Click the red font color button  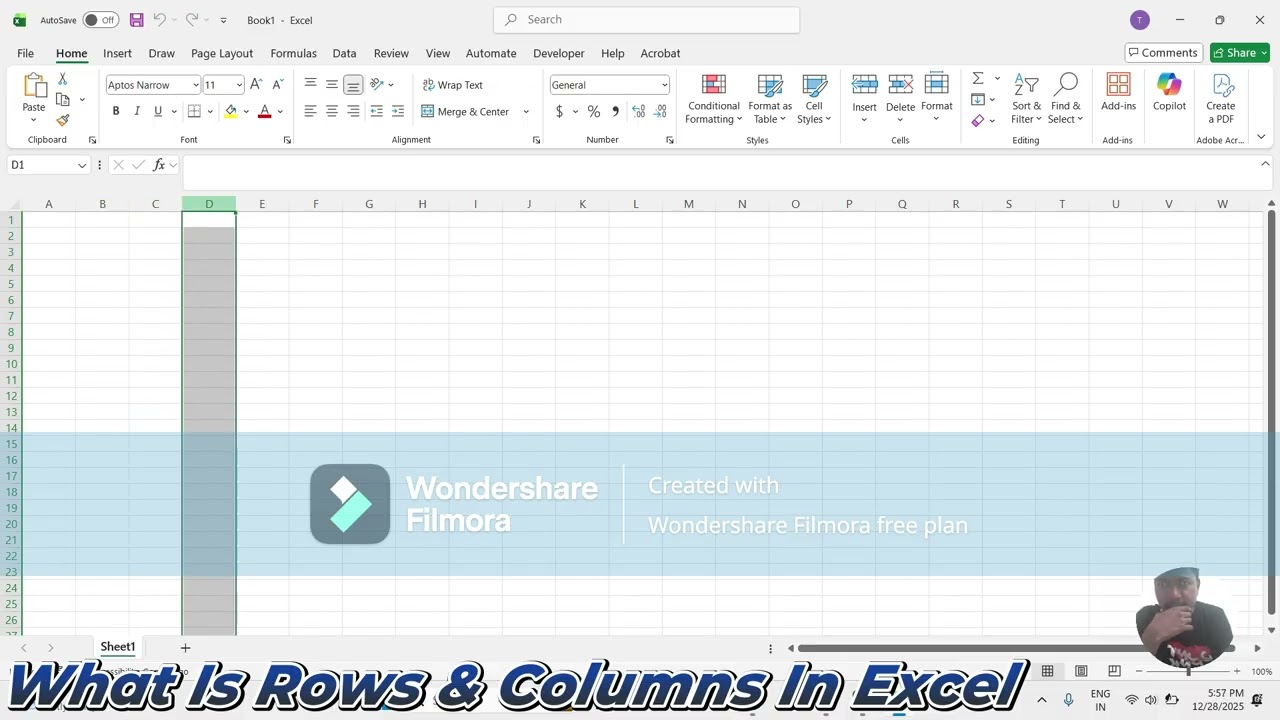point(265,111)
